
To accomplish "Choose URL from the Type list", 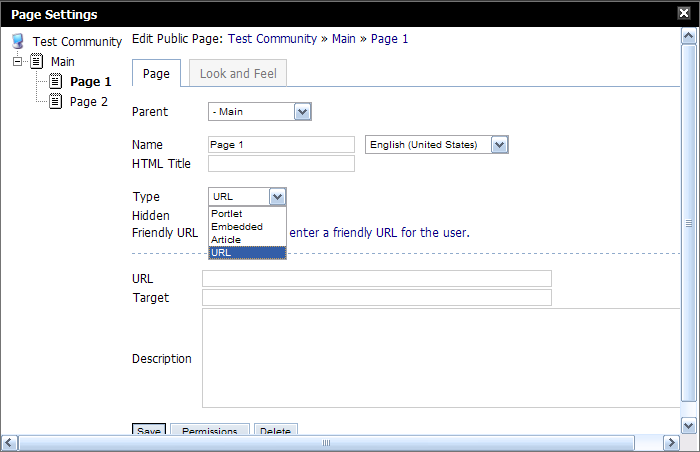I will (x=247, y=252).
